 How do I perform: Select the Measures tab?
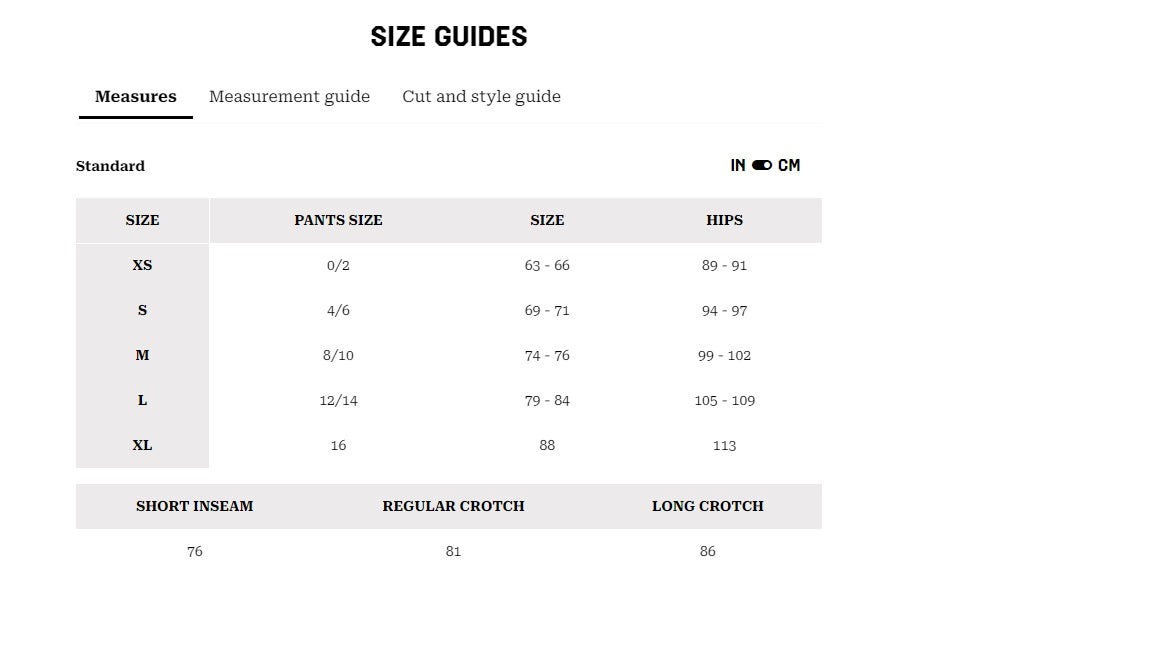[x=136, y=96]
